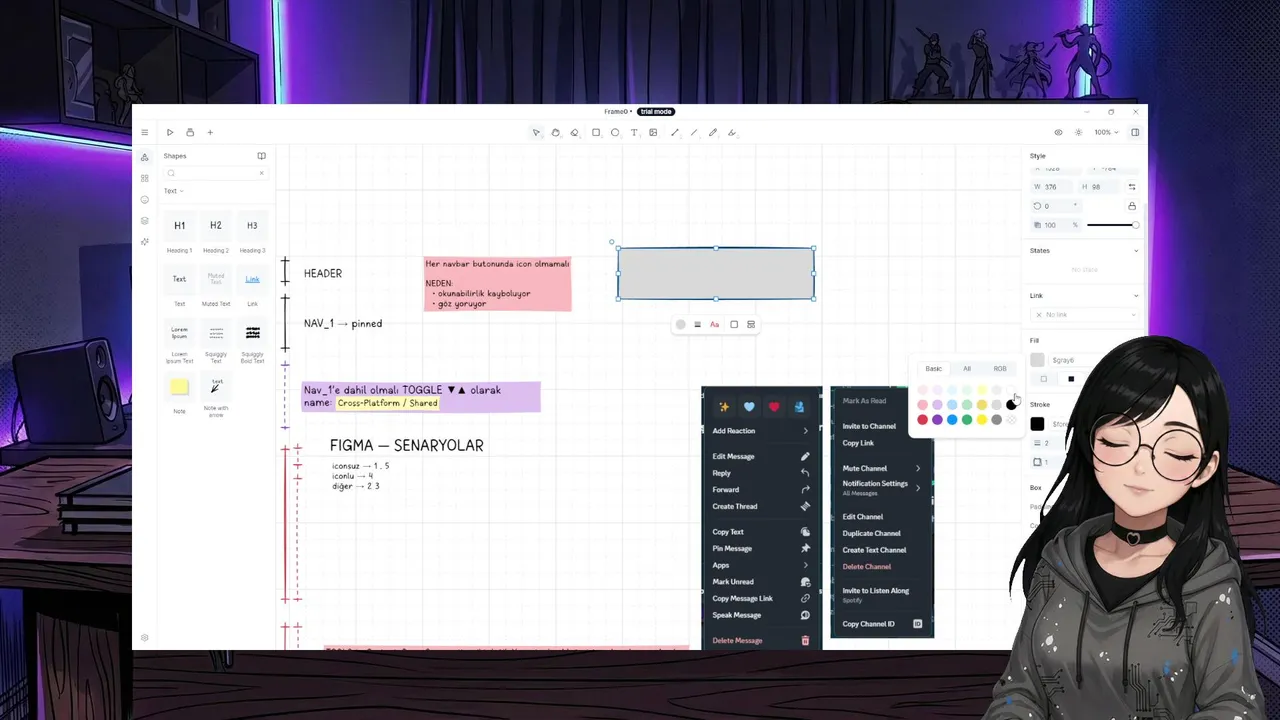Select the eraser tool
Viewport: 1280px width, 720px height.
574,132
